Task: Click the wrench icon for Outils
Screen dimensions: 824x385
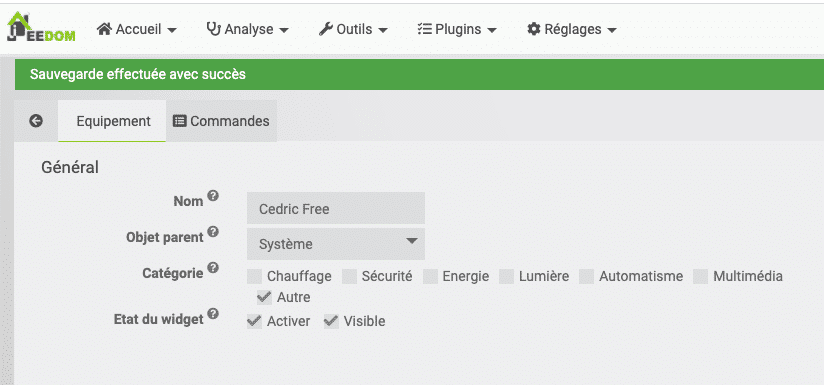Action: 326,29
